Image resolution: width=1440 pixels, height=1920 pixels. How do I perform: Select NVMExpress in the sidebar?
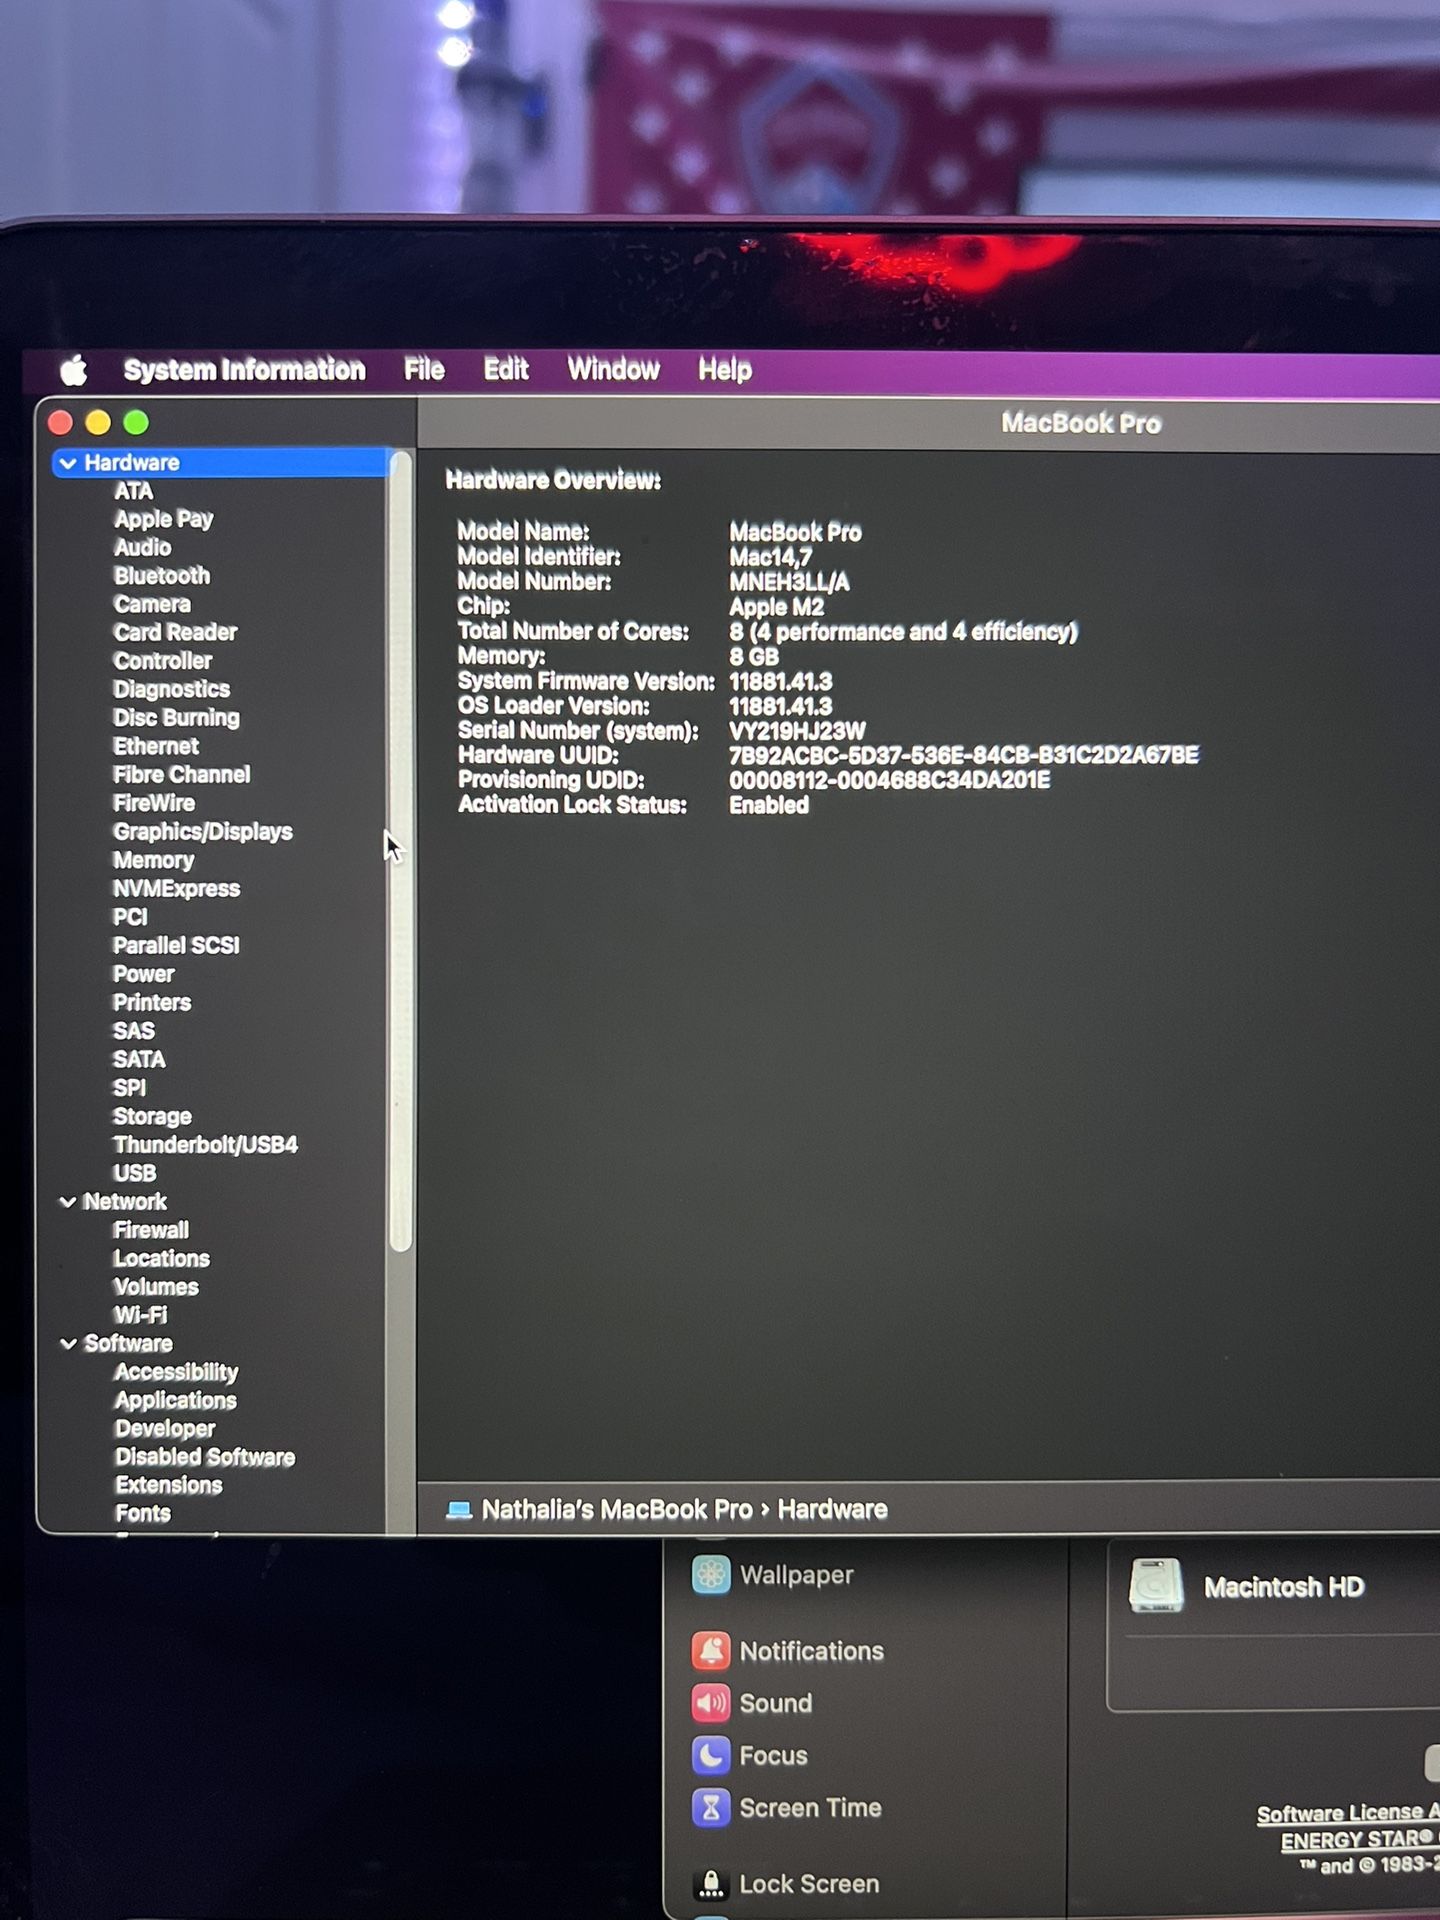[177, 888]
